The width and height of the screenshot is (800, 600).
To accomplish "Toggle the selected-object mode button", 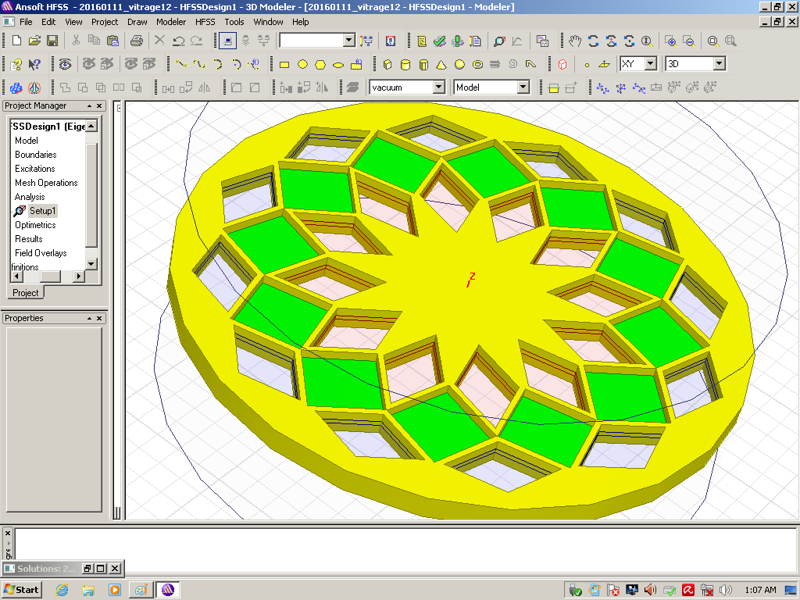I will [x=228, y=41].
